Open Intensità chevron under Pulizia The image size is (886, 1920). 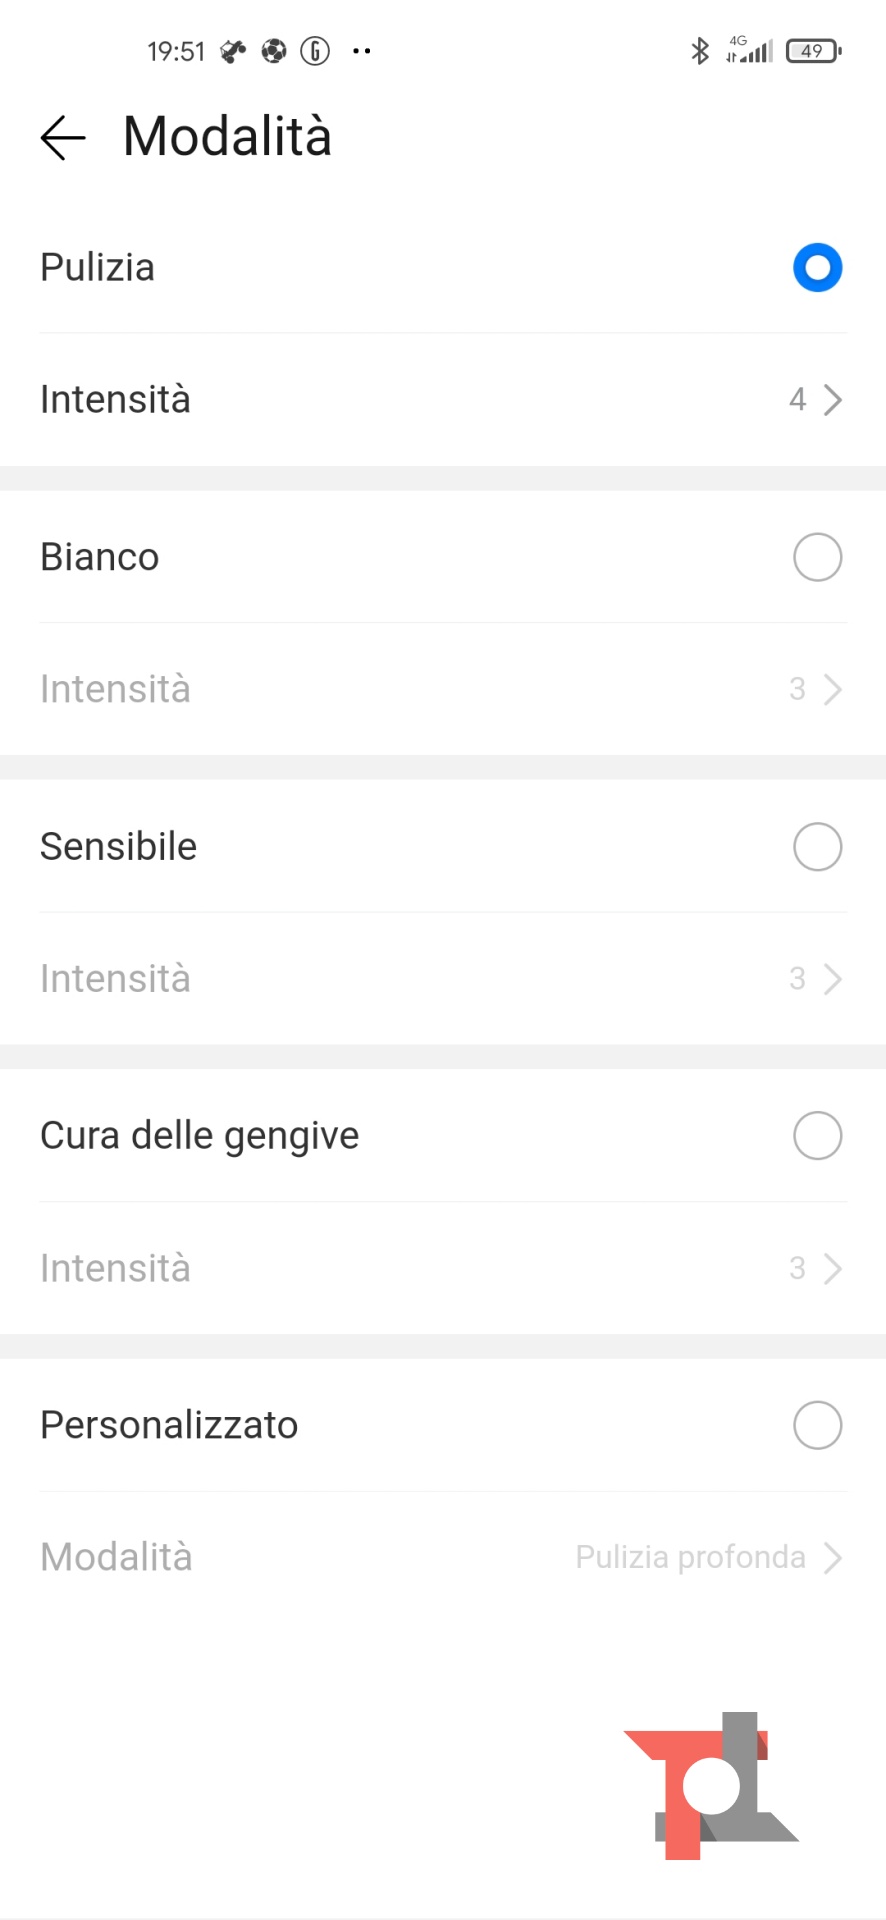point(832,400)
